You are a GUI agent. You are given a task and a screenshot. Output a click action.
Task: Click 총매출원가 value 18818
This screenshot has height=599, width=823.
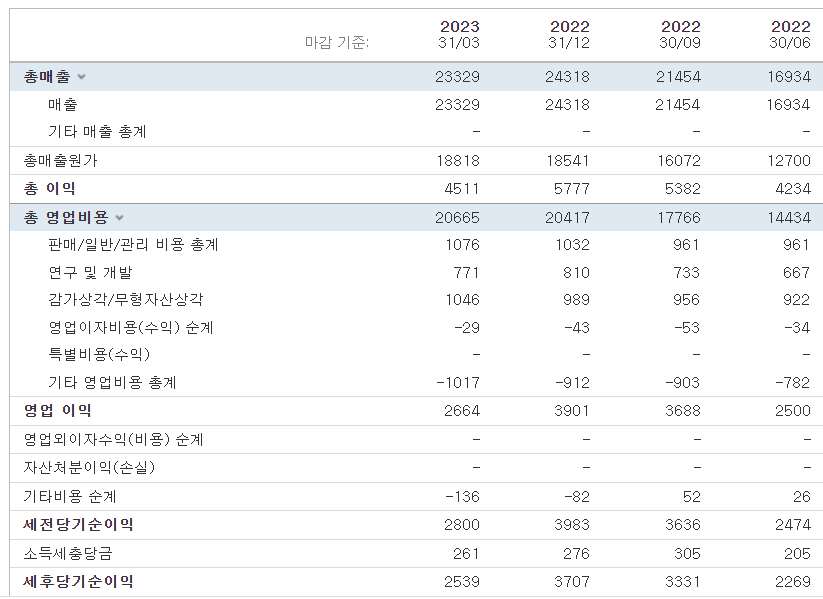pyautogui.click(x=458, y=161)
